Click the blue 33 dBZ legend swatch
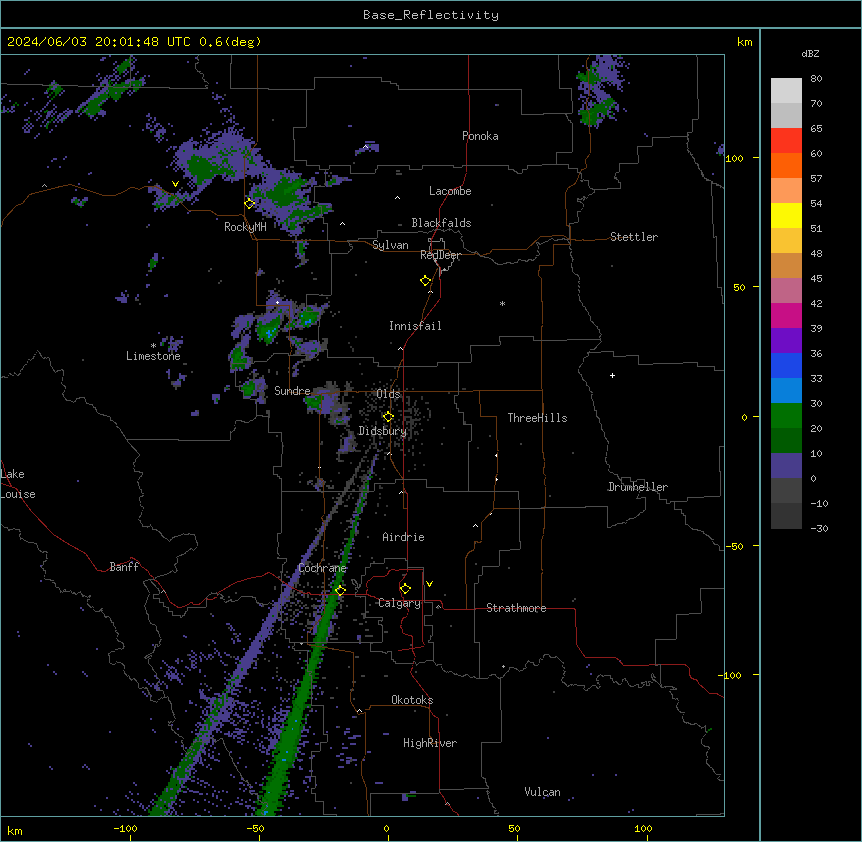This screenshot has height=842, width=862. [786, 365]
